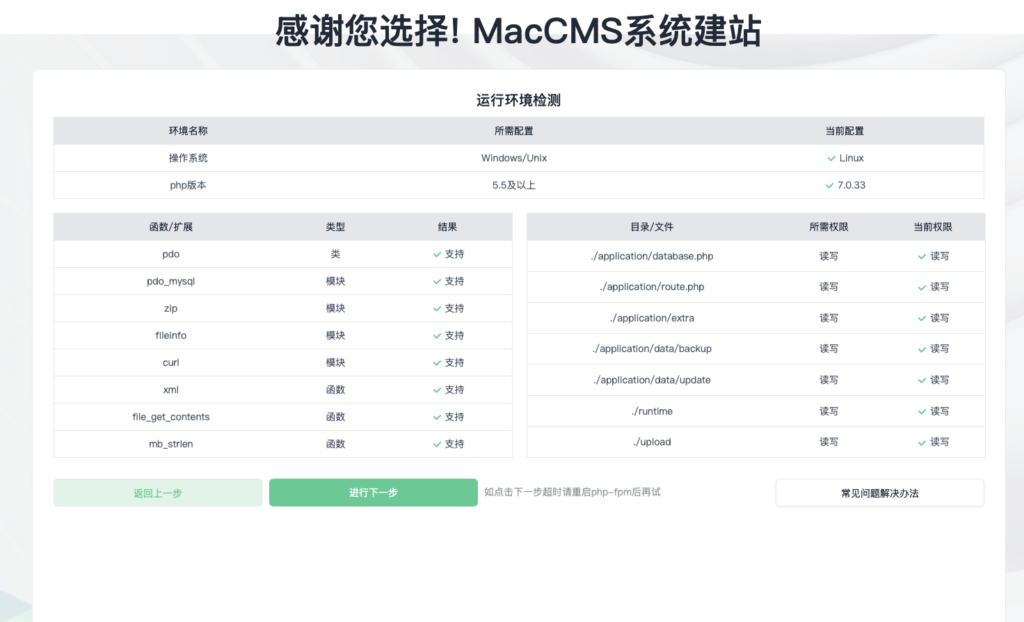Screen dimensions: 1024x622
Task: Click the 支持 checkmark for mb_strlen
Action: (436, 443)
